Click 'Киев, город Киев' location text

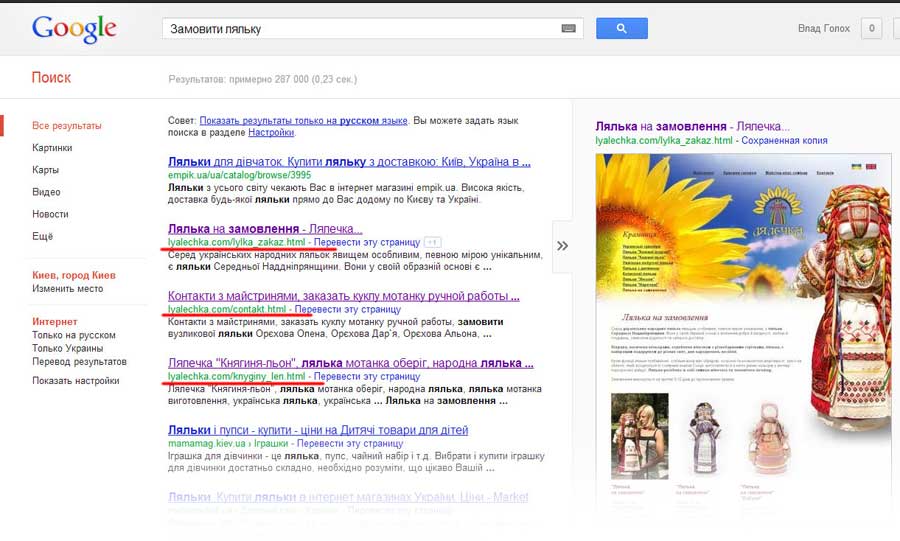[74, 275]
